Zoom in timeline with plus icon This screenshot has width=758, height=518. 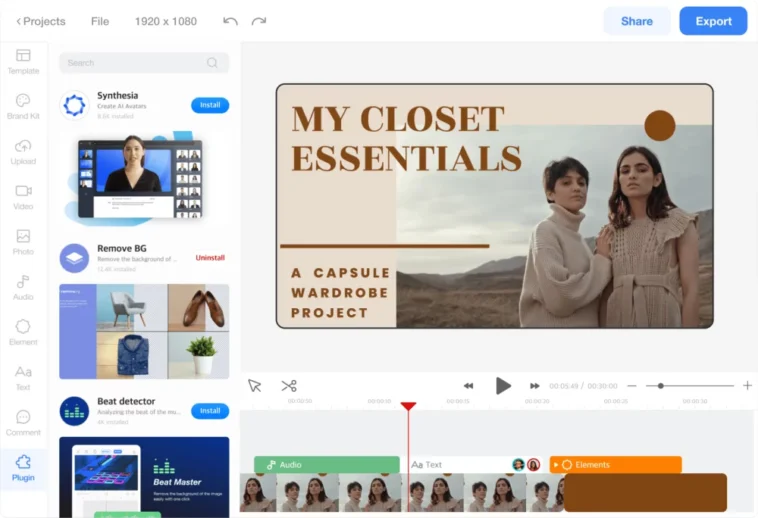[x=746, y=386]
